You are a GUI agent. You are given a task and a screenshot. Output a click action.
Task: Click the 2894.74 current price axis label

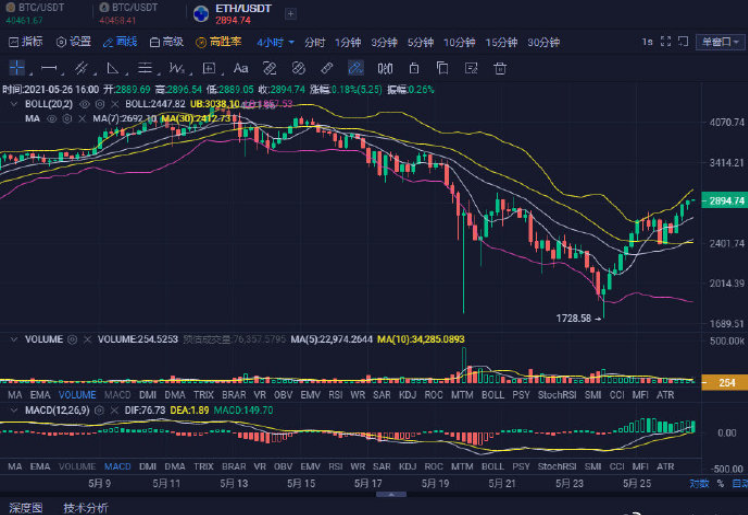(725, 201)
